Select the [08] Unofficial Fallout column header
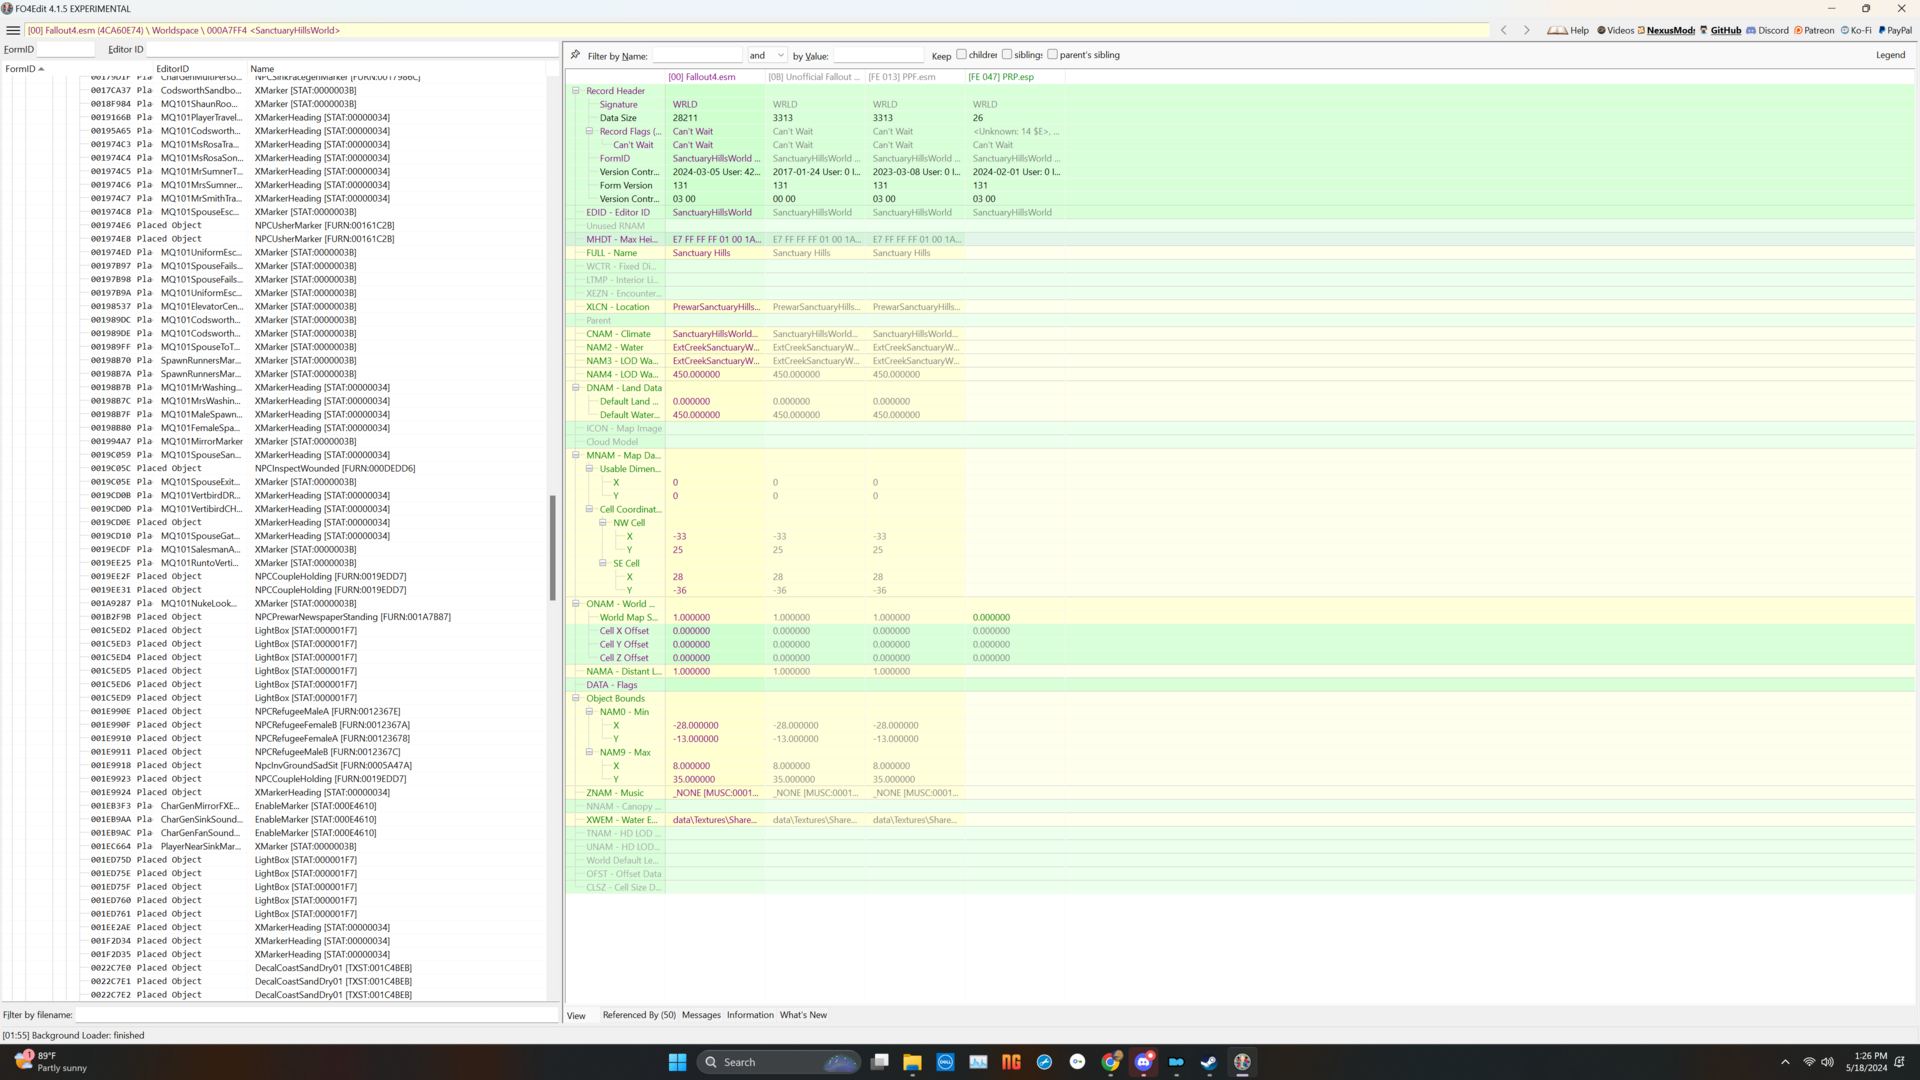This screenshot has width=1920, height=1080. tap(815, 77)
